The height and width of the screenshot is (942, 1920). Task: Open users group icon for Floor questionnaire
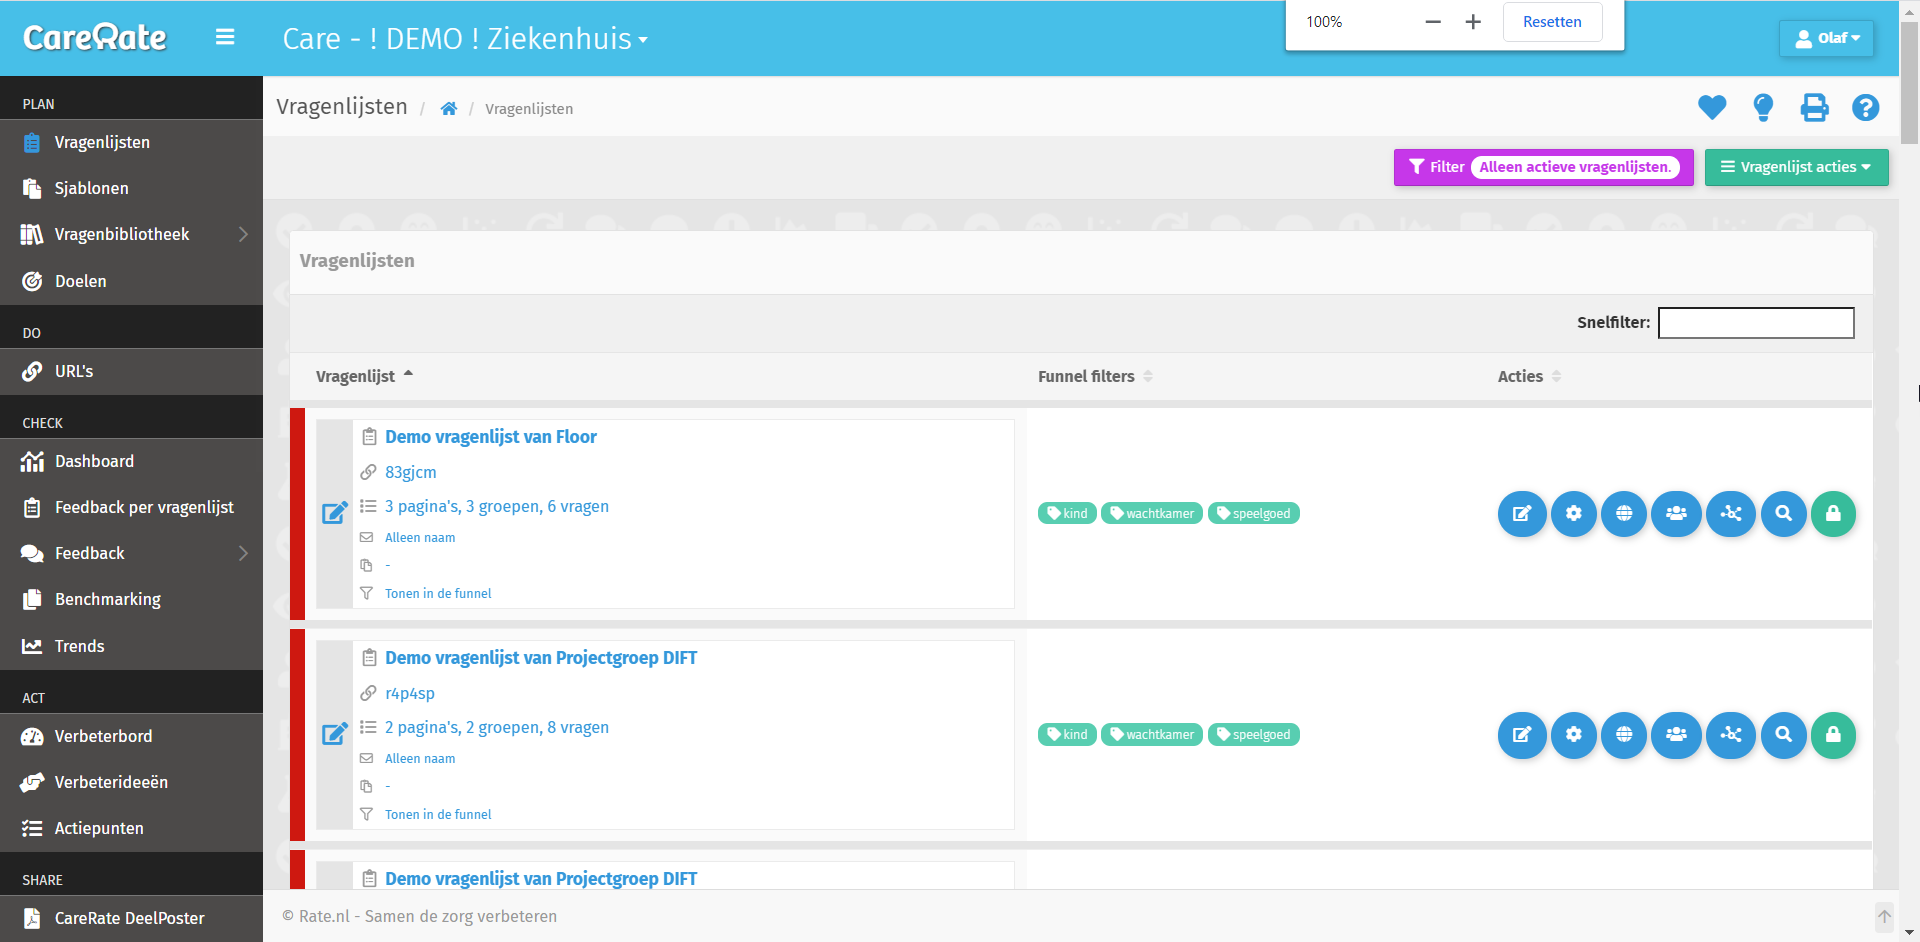(1676, 514)
